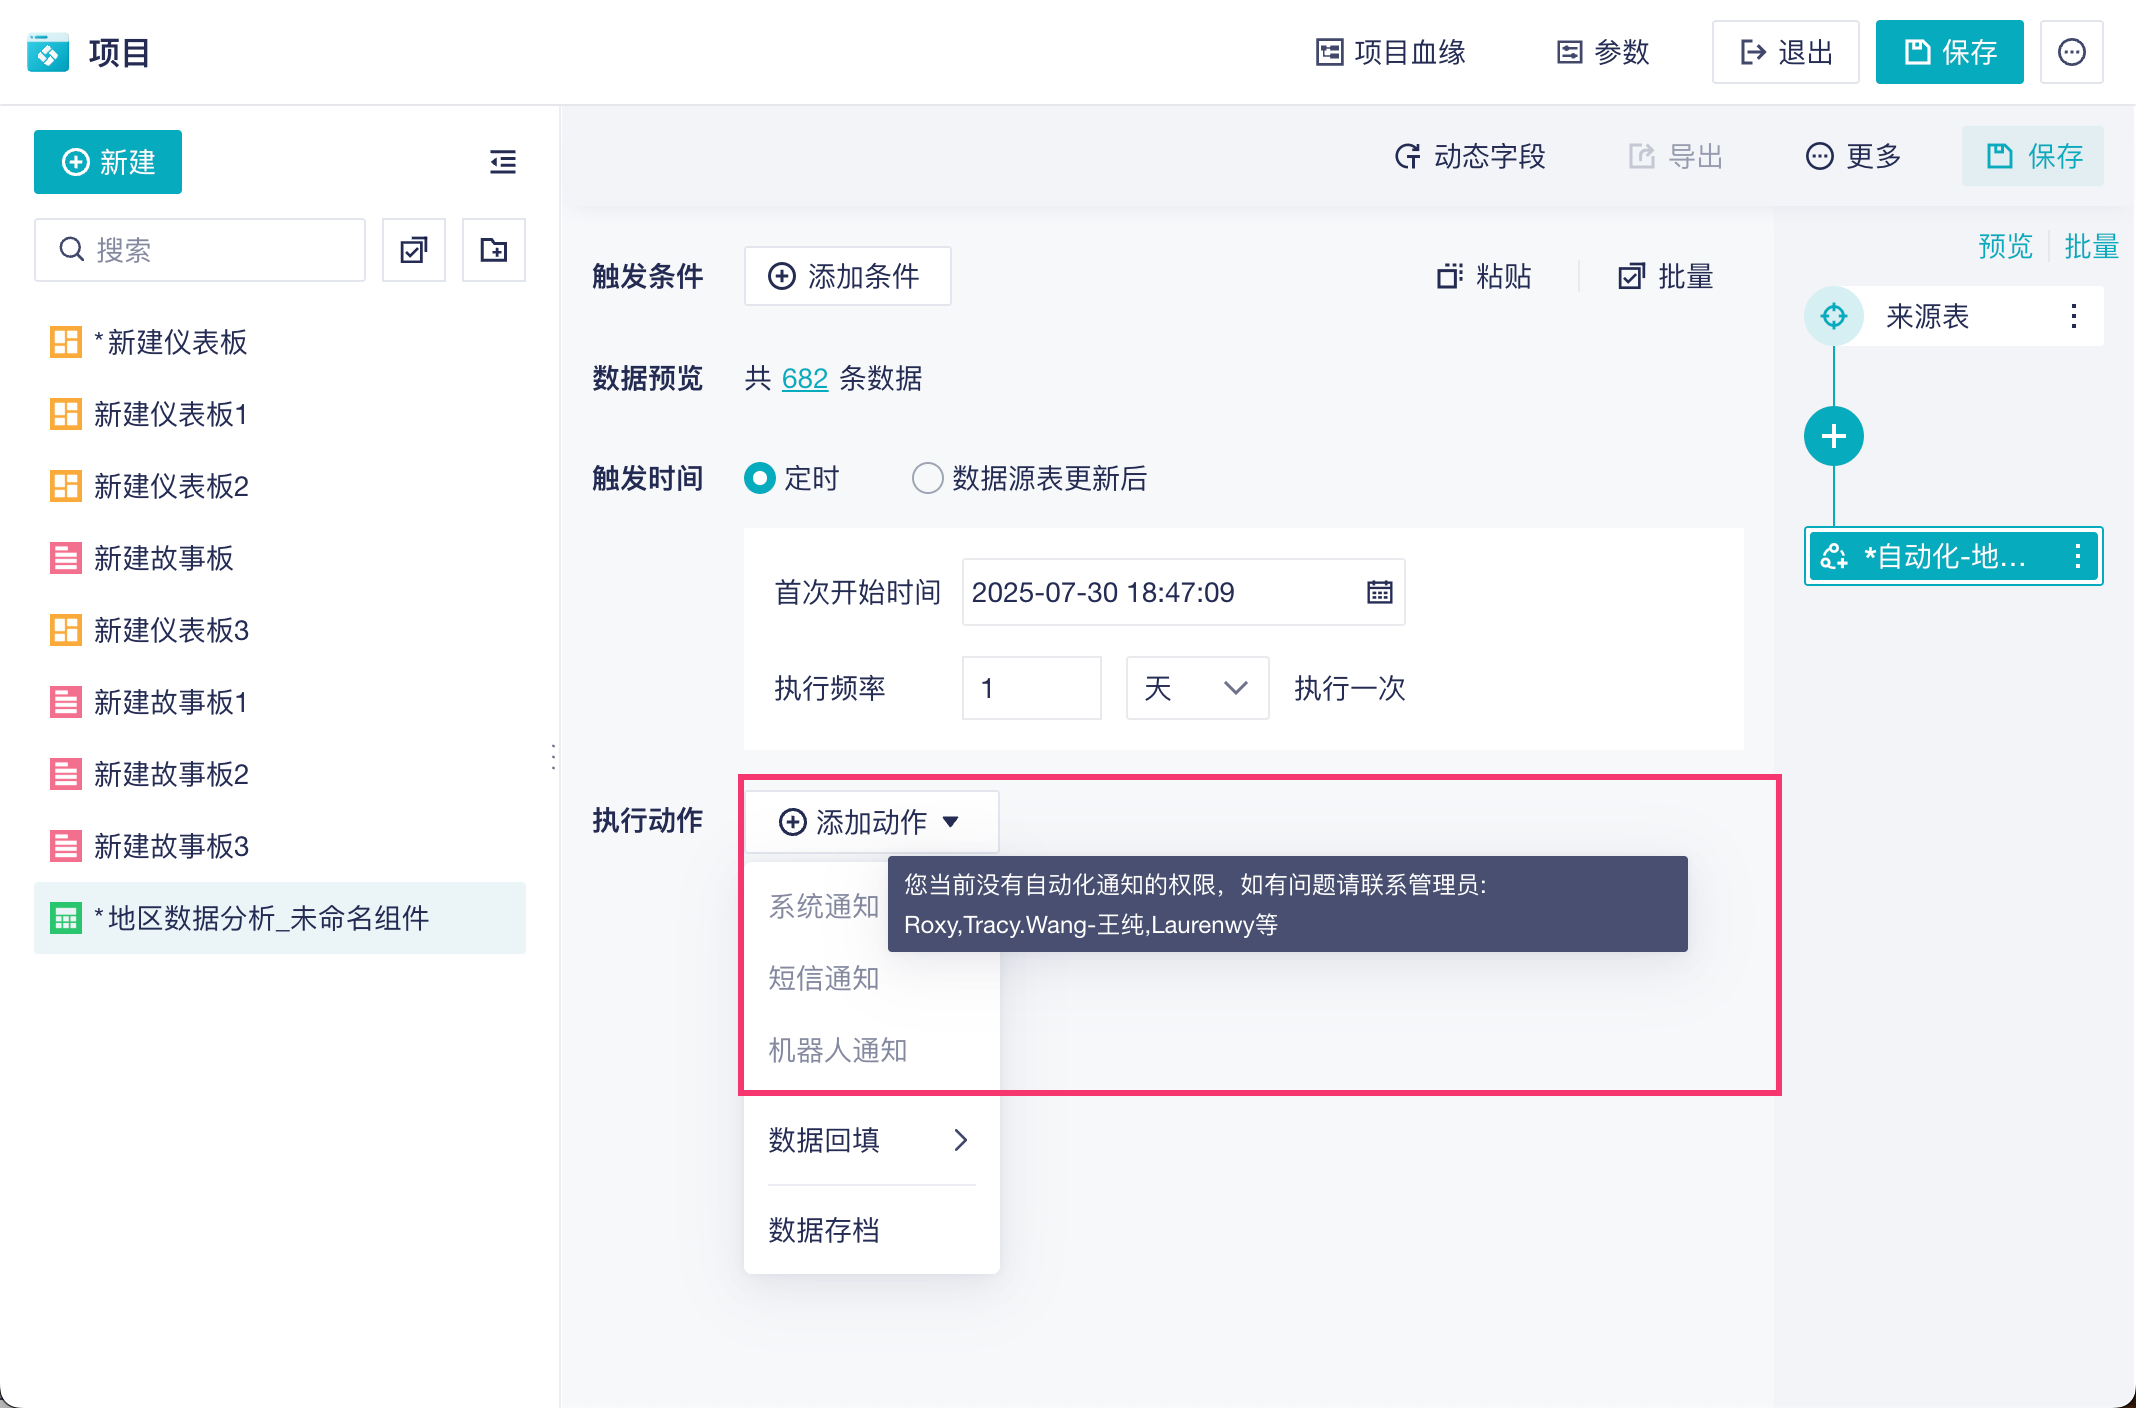Image resolution: width=2136 pixels, height=1408 pixels.
Task: Click the 添加条件 button
Action: coord(846,276)
